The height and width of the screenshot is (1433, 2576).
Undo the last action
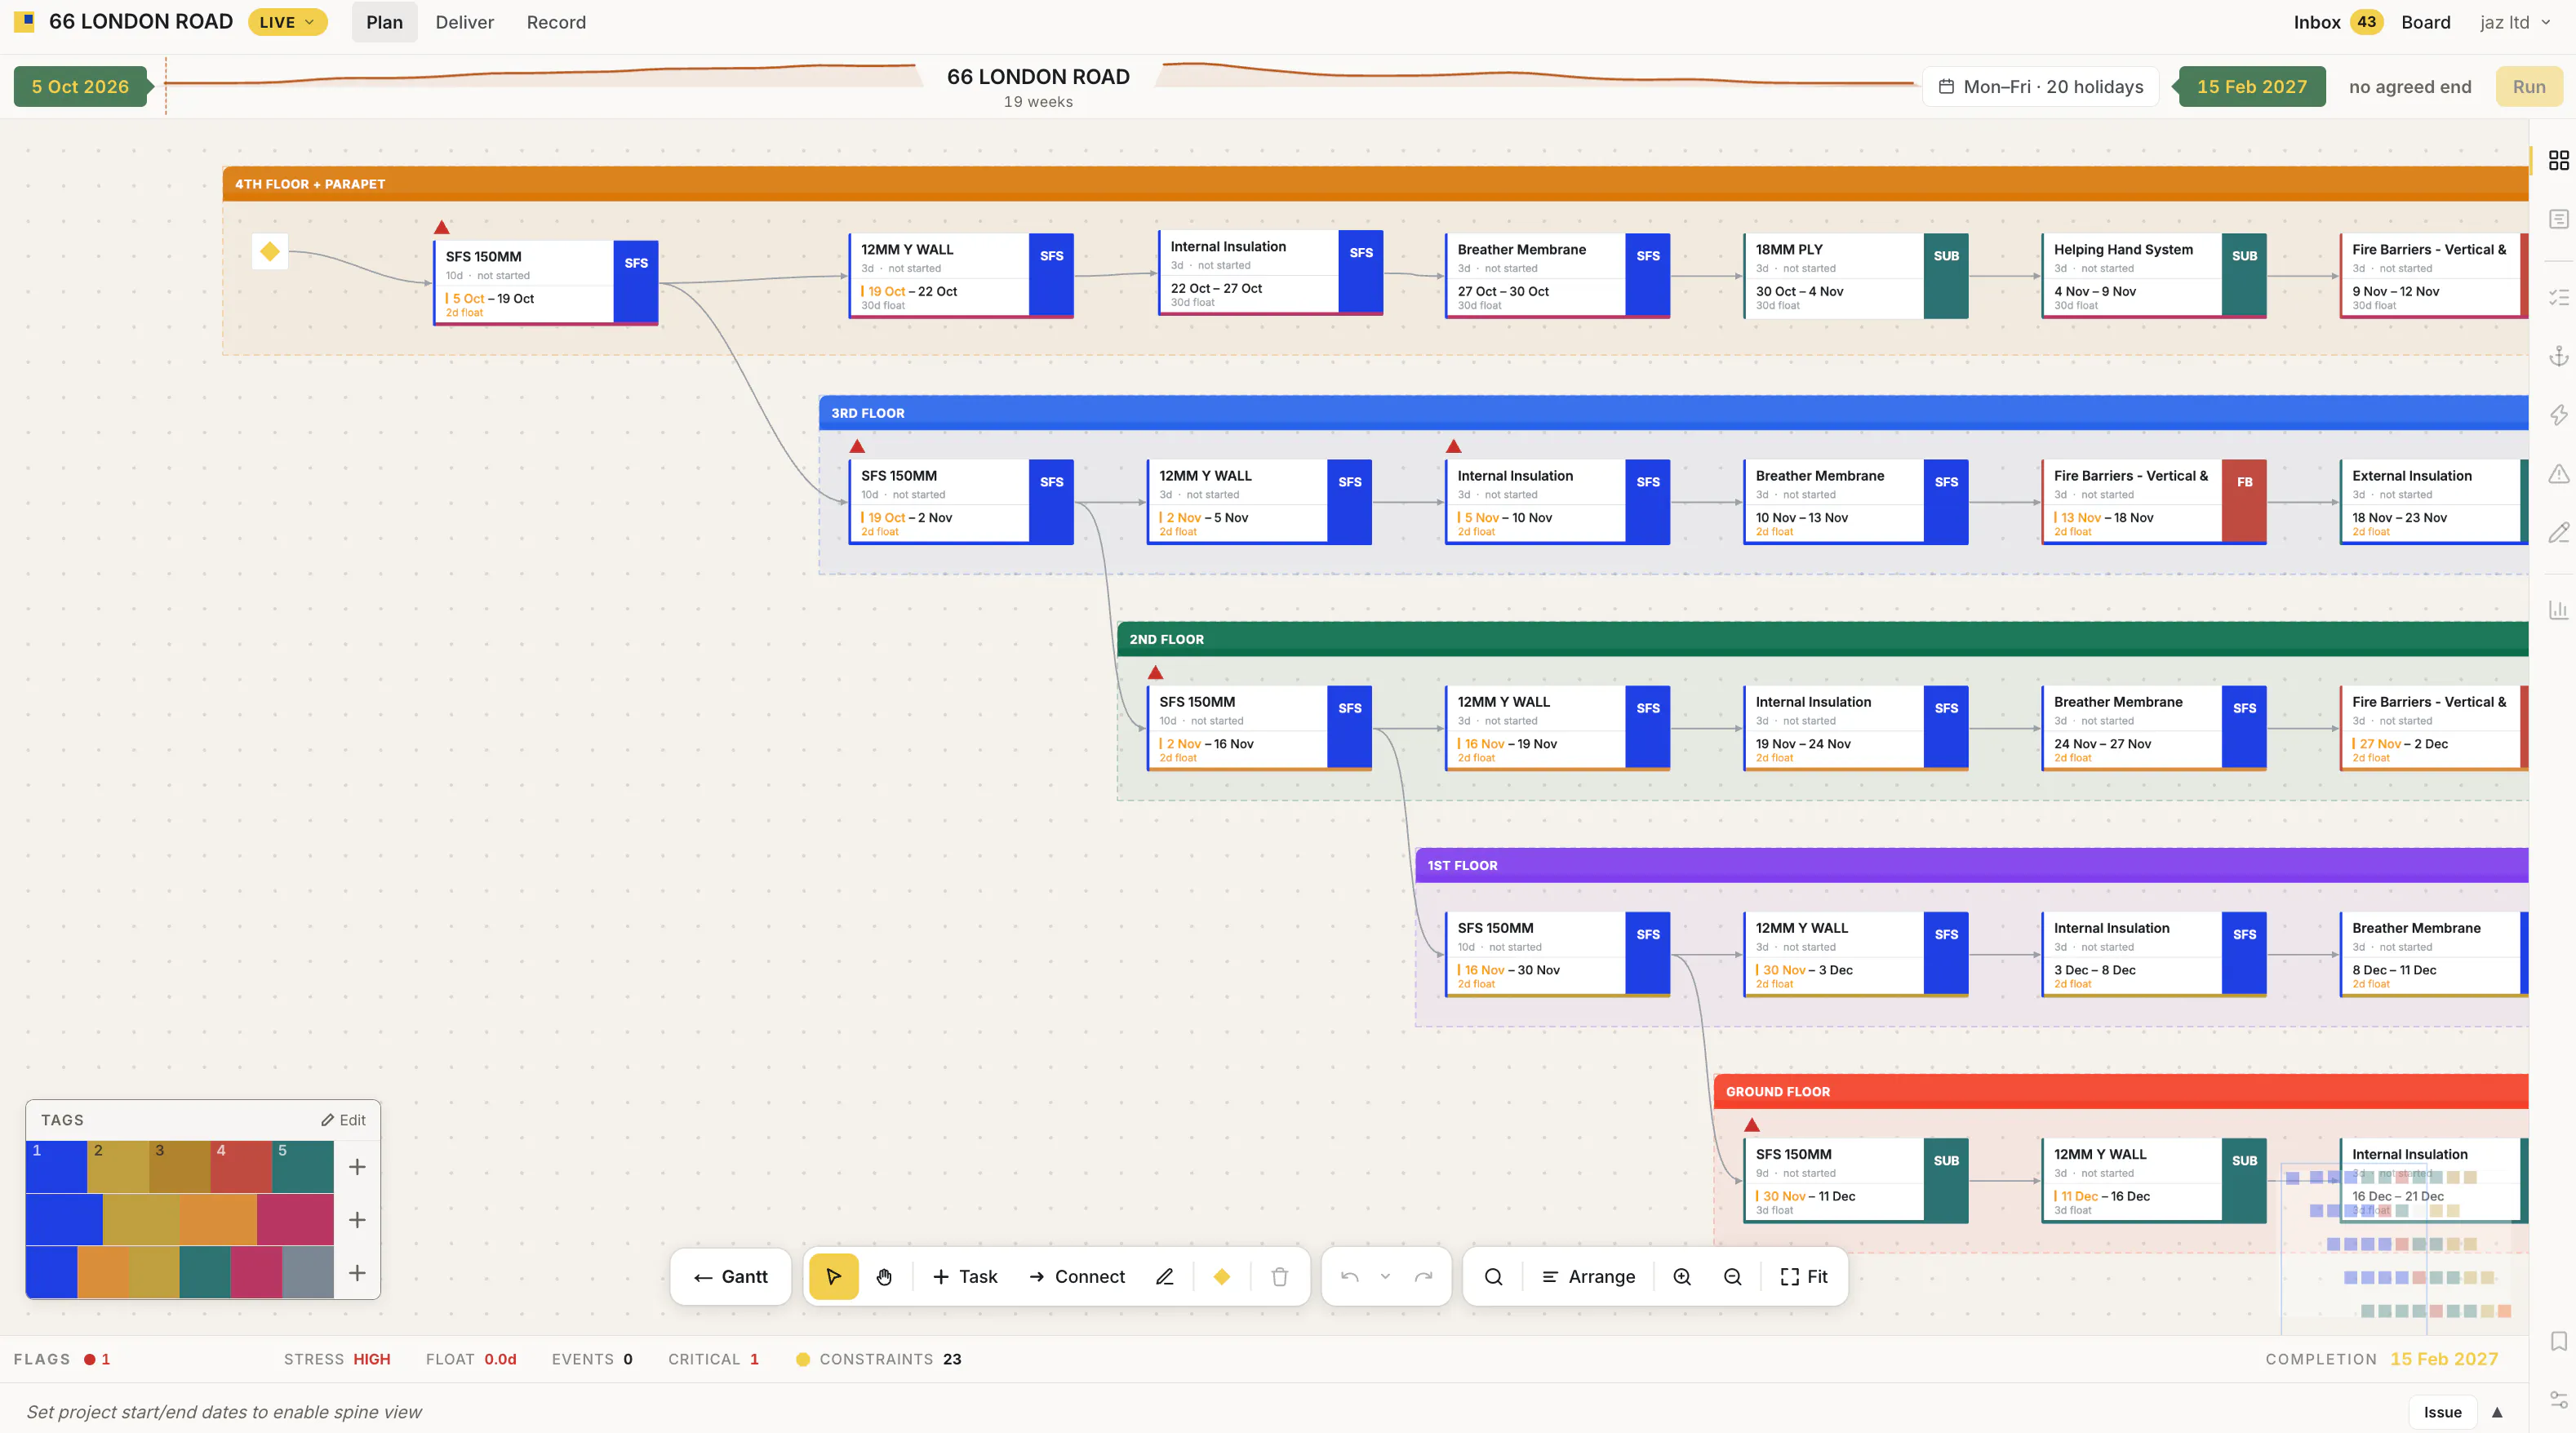[1349, 1276]
